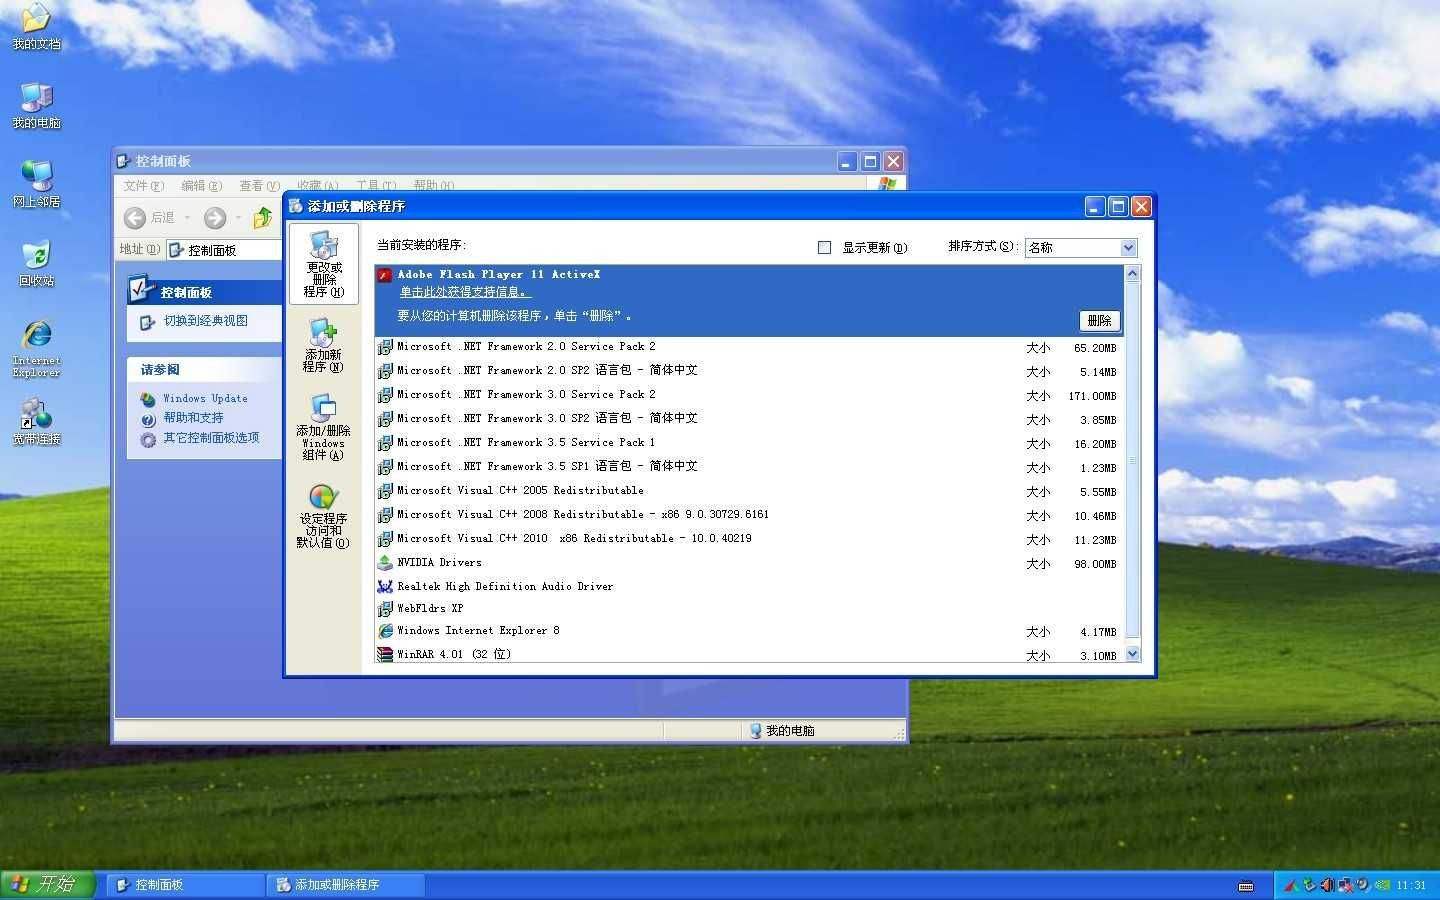This screenshot has width=1440, height=900.
Task: Select 更改或删除程序 sidebar icon
Action: 323,264
